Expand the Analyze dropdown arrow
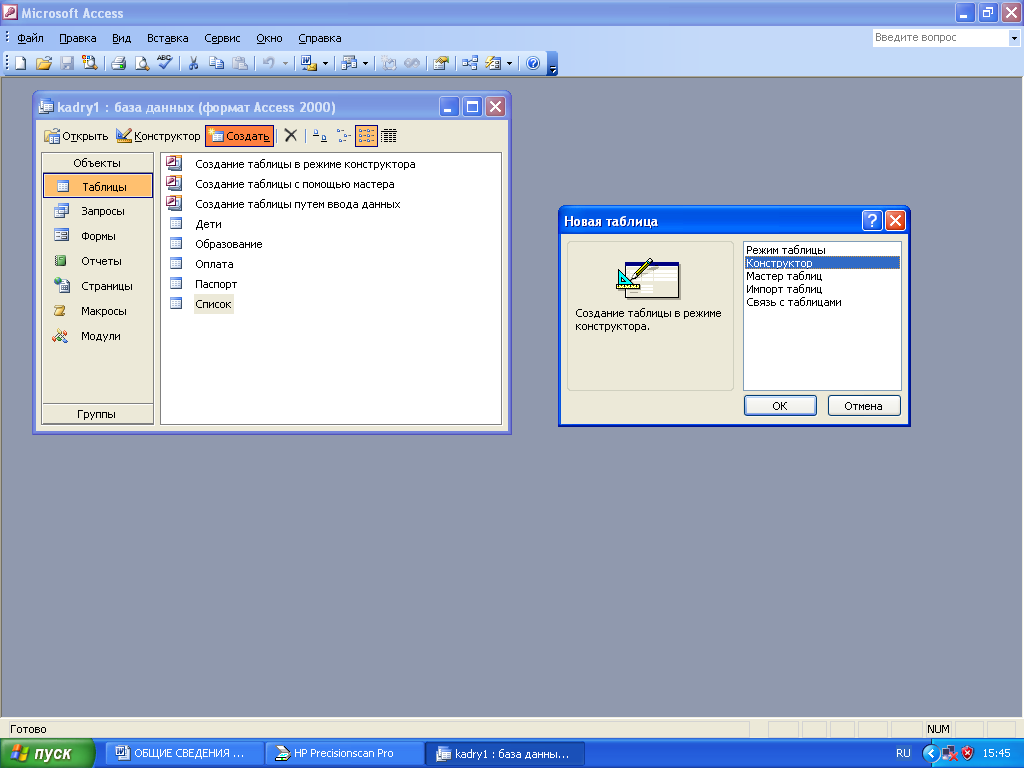Screen dimensions: 1024x768 [365, 63]
